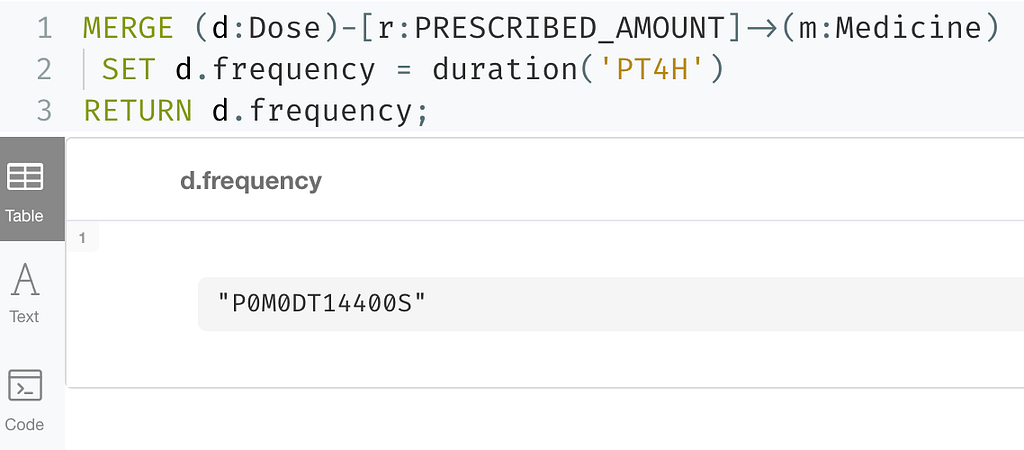Click the Table label in sidebar
Screen dimensions: 1024x450
point(24,216)
